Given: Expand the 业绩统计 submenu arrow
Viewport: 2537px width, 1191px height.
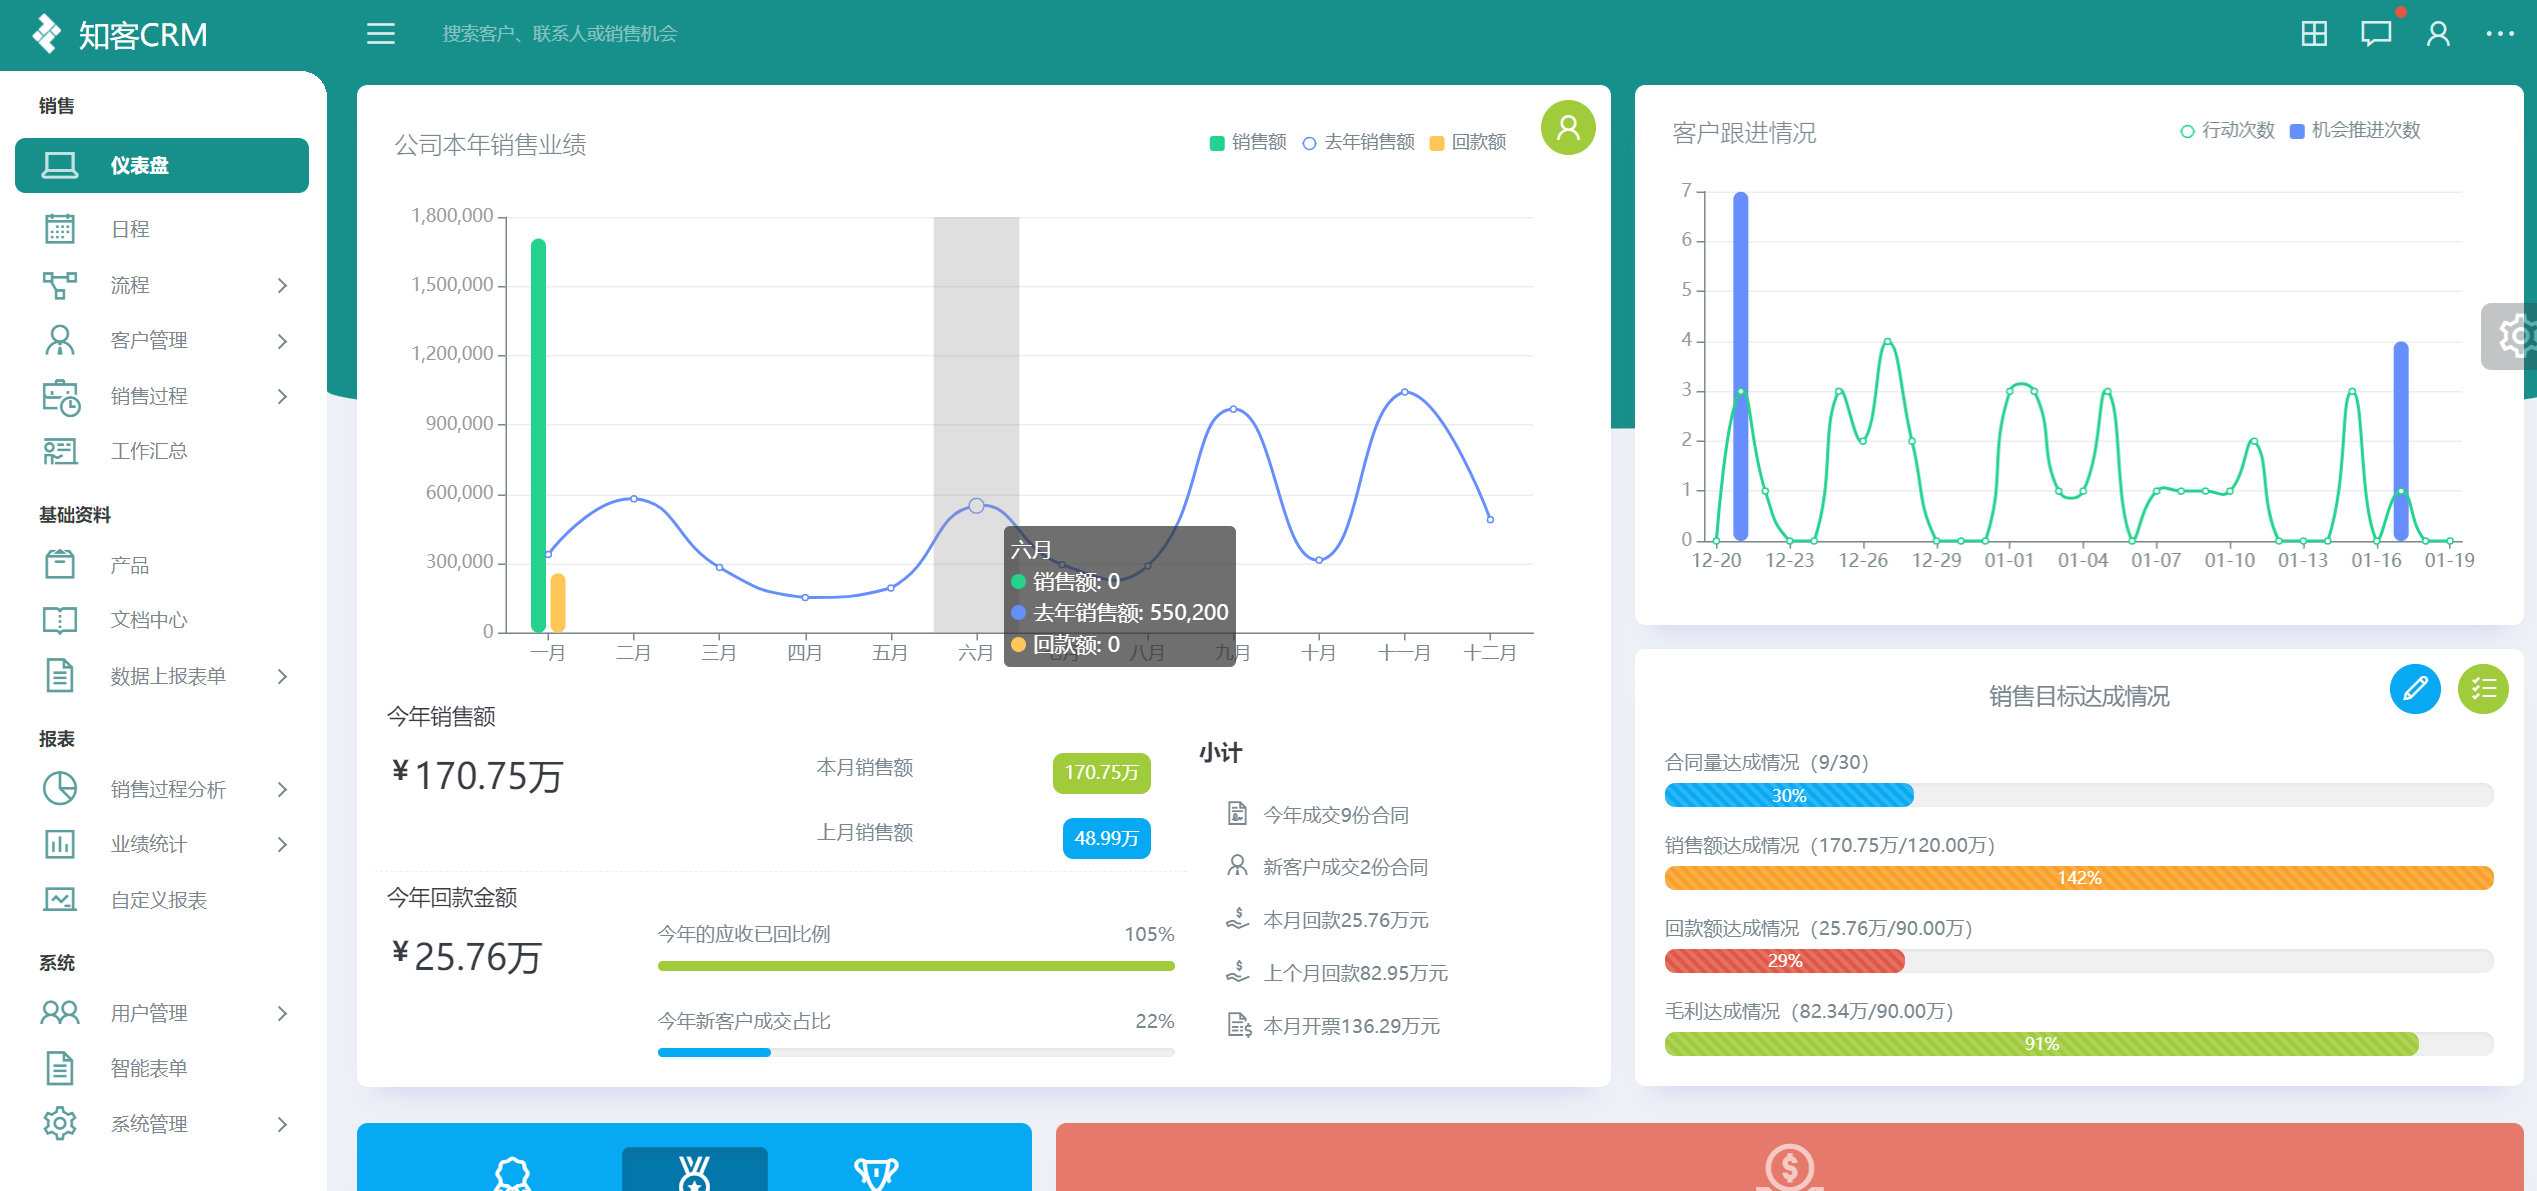Looking at the screenshot, I should (x=282, y=845).
